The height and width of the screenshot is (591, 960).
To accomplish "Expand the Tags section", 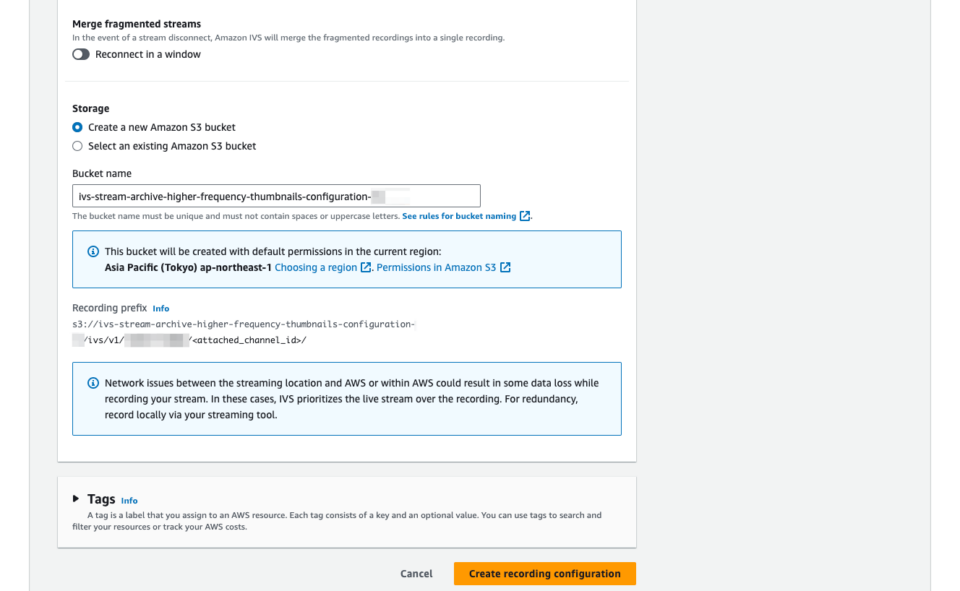I will 75,499.
